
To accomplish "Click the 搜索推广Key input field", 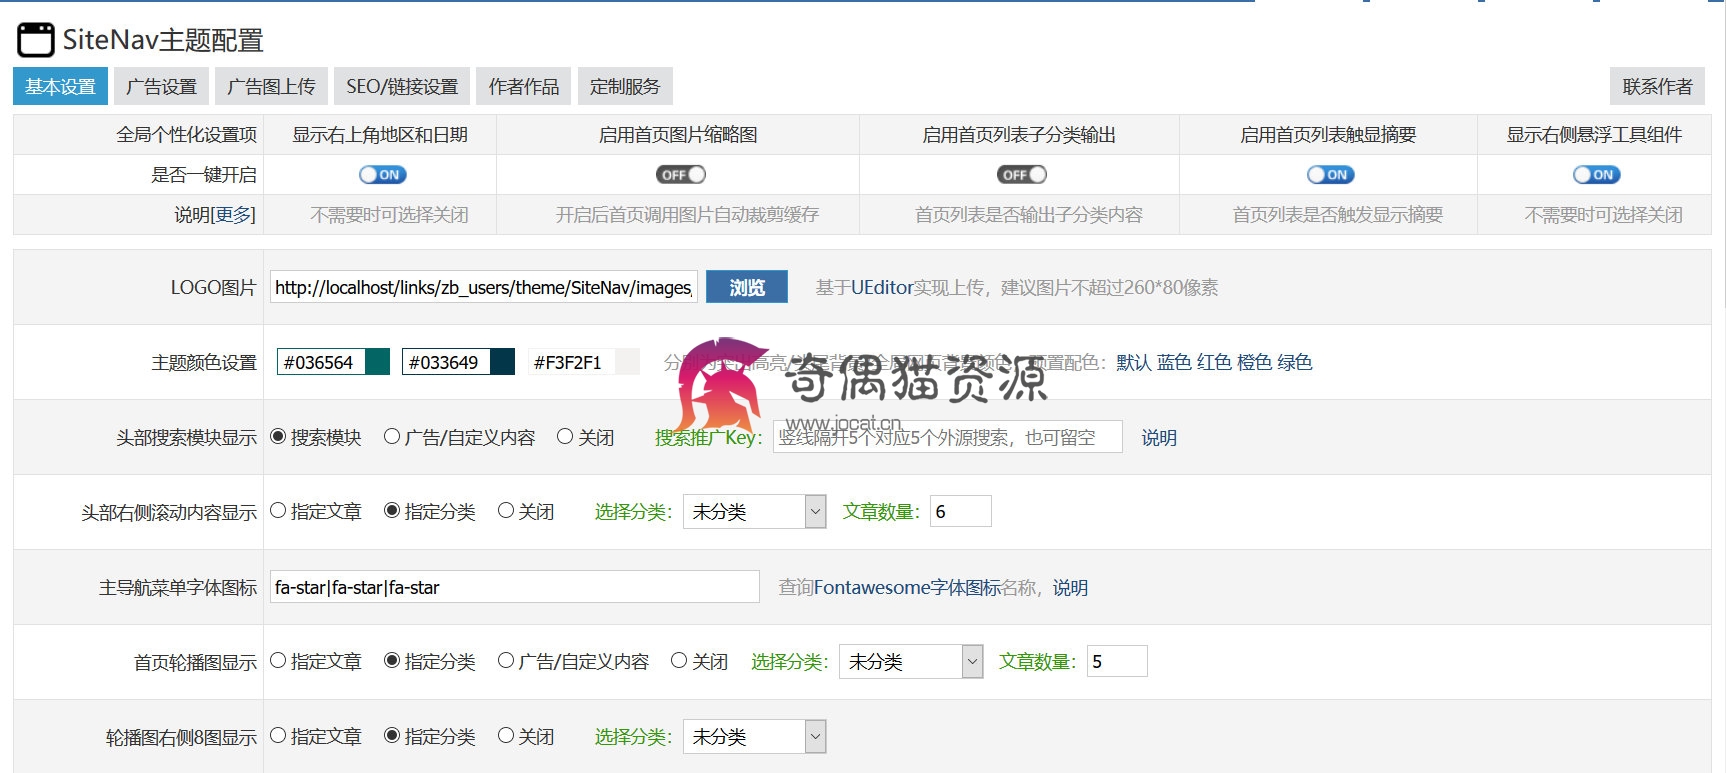I will pyautogui.click(x=948, y=437).
